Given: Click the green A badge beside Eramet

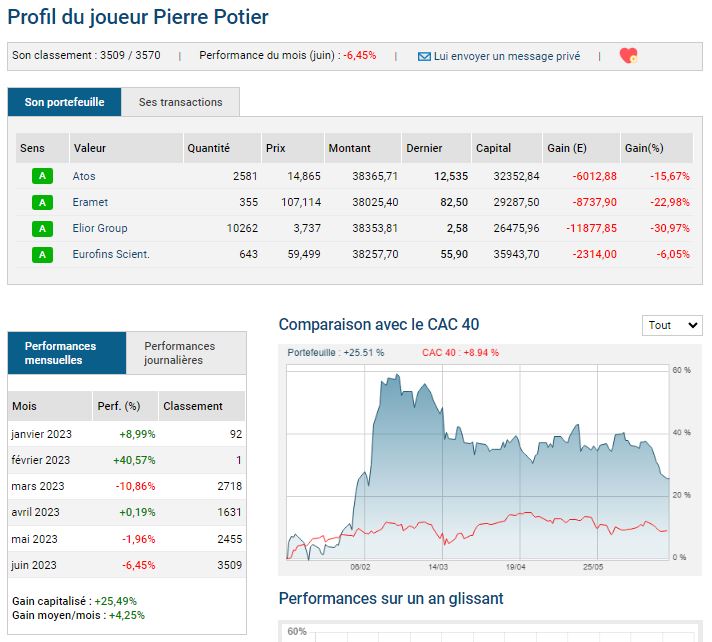Looking at the screenshot, I should (x=41, y=202).
